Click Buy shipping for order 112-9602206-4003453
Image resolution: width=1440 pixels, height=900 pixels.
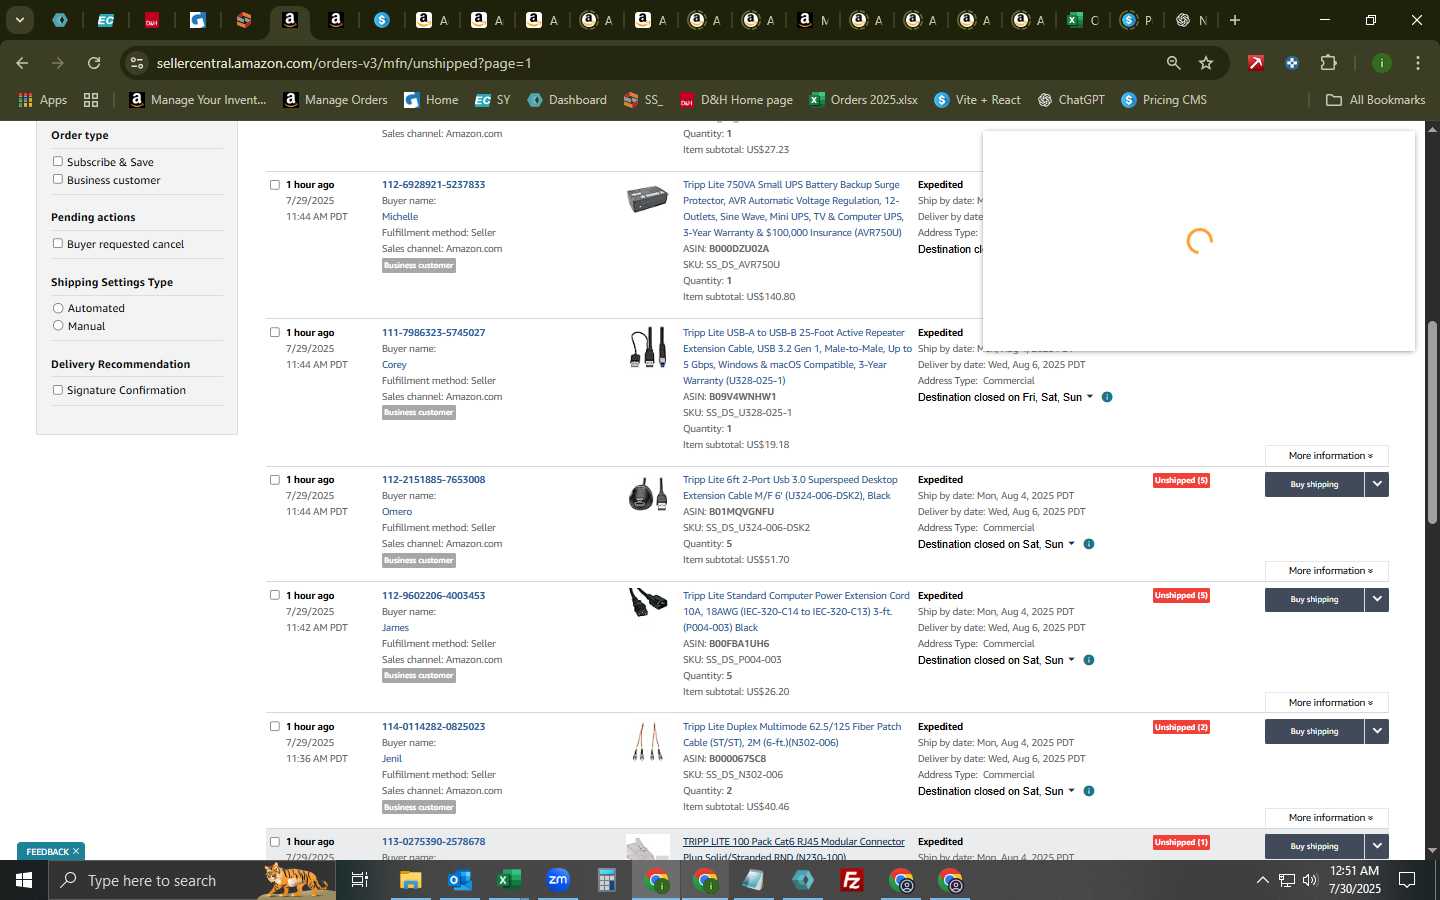(1314, 600)
